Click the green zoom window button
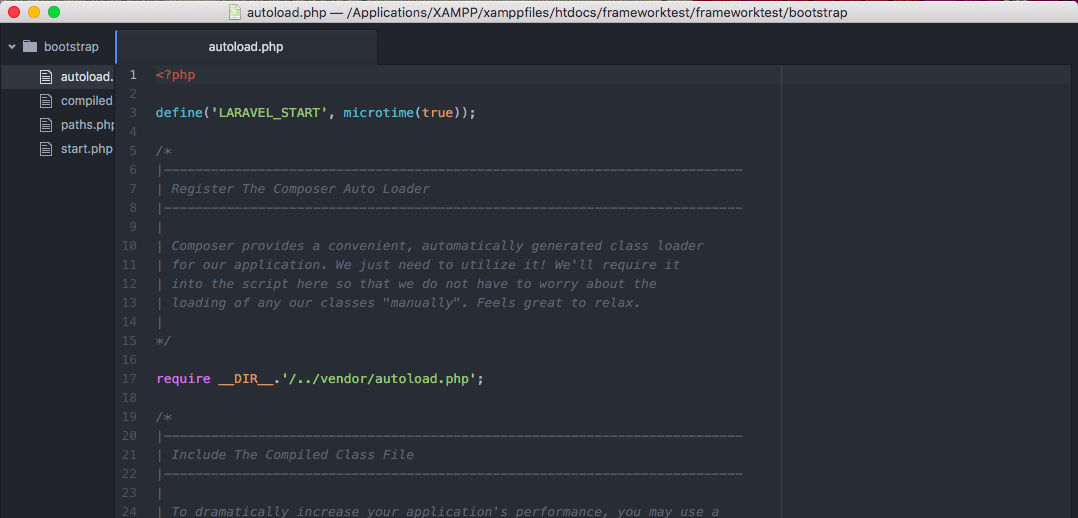Screen dimensions: 1078x518 click(54, 12)
